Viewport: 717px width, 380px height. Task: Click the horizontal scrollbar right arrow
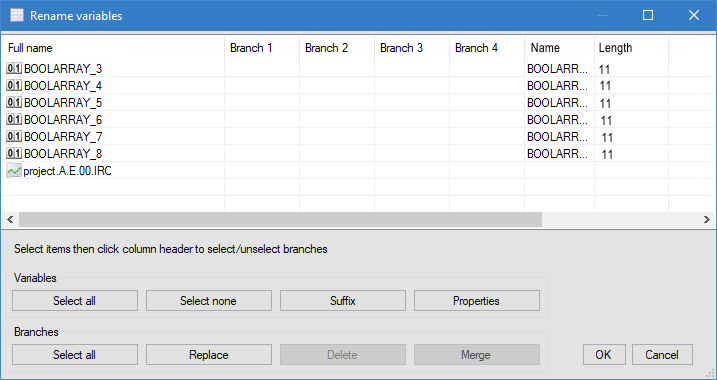point(706,220)
